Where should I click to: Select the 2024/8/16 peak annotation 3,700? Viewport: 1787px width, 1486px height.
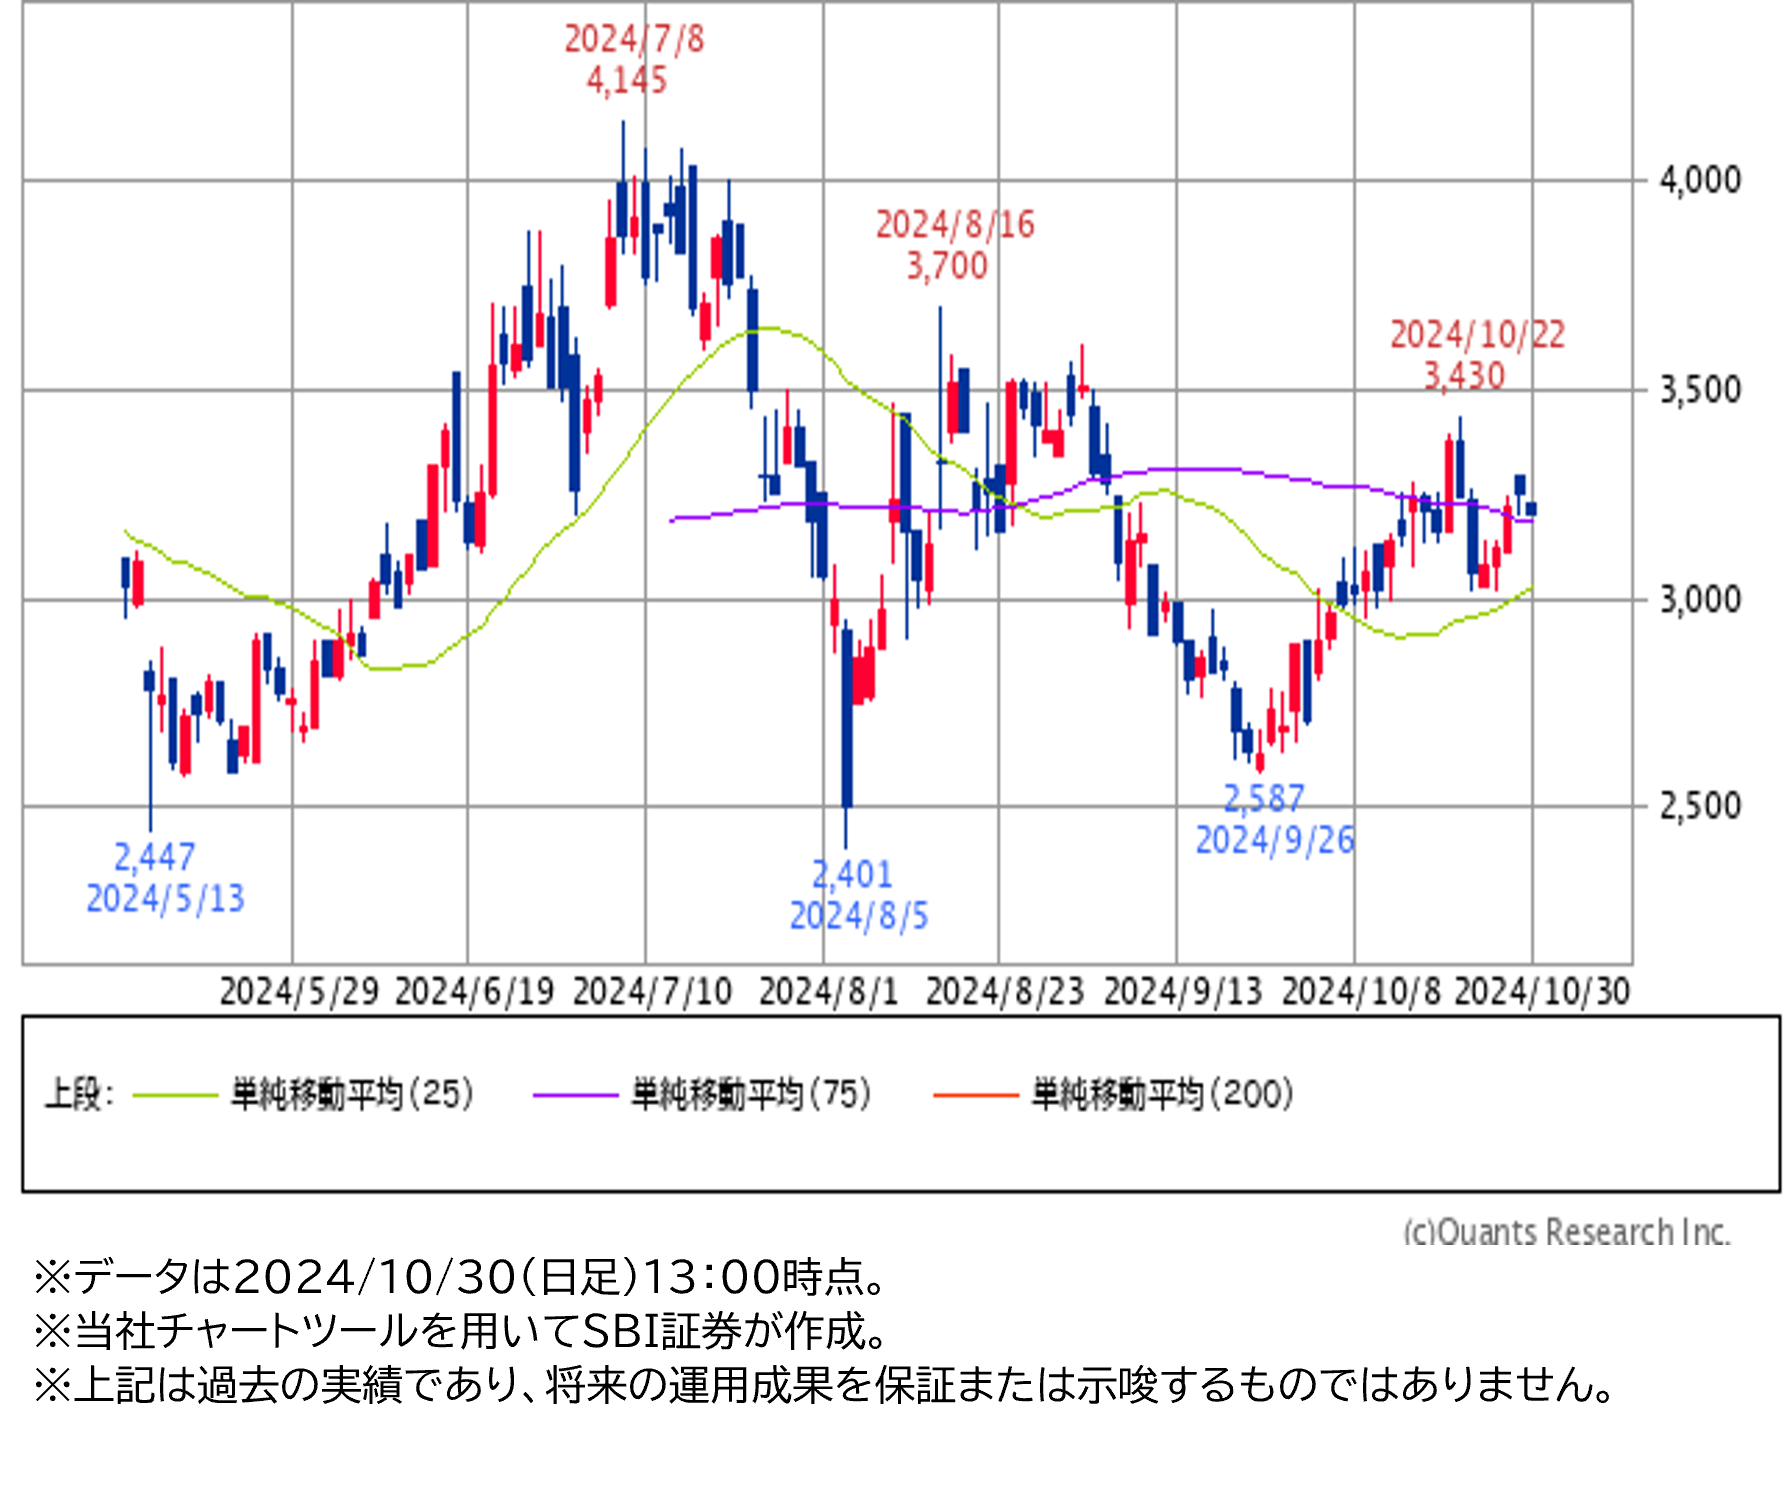(x=946, y=267)
